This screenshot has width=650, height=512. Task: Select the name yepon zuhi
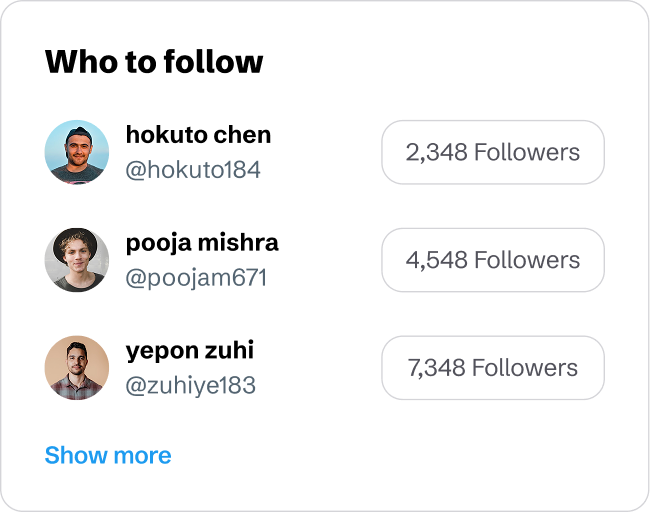(x=189, y=351)
